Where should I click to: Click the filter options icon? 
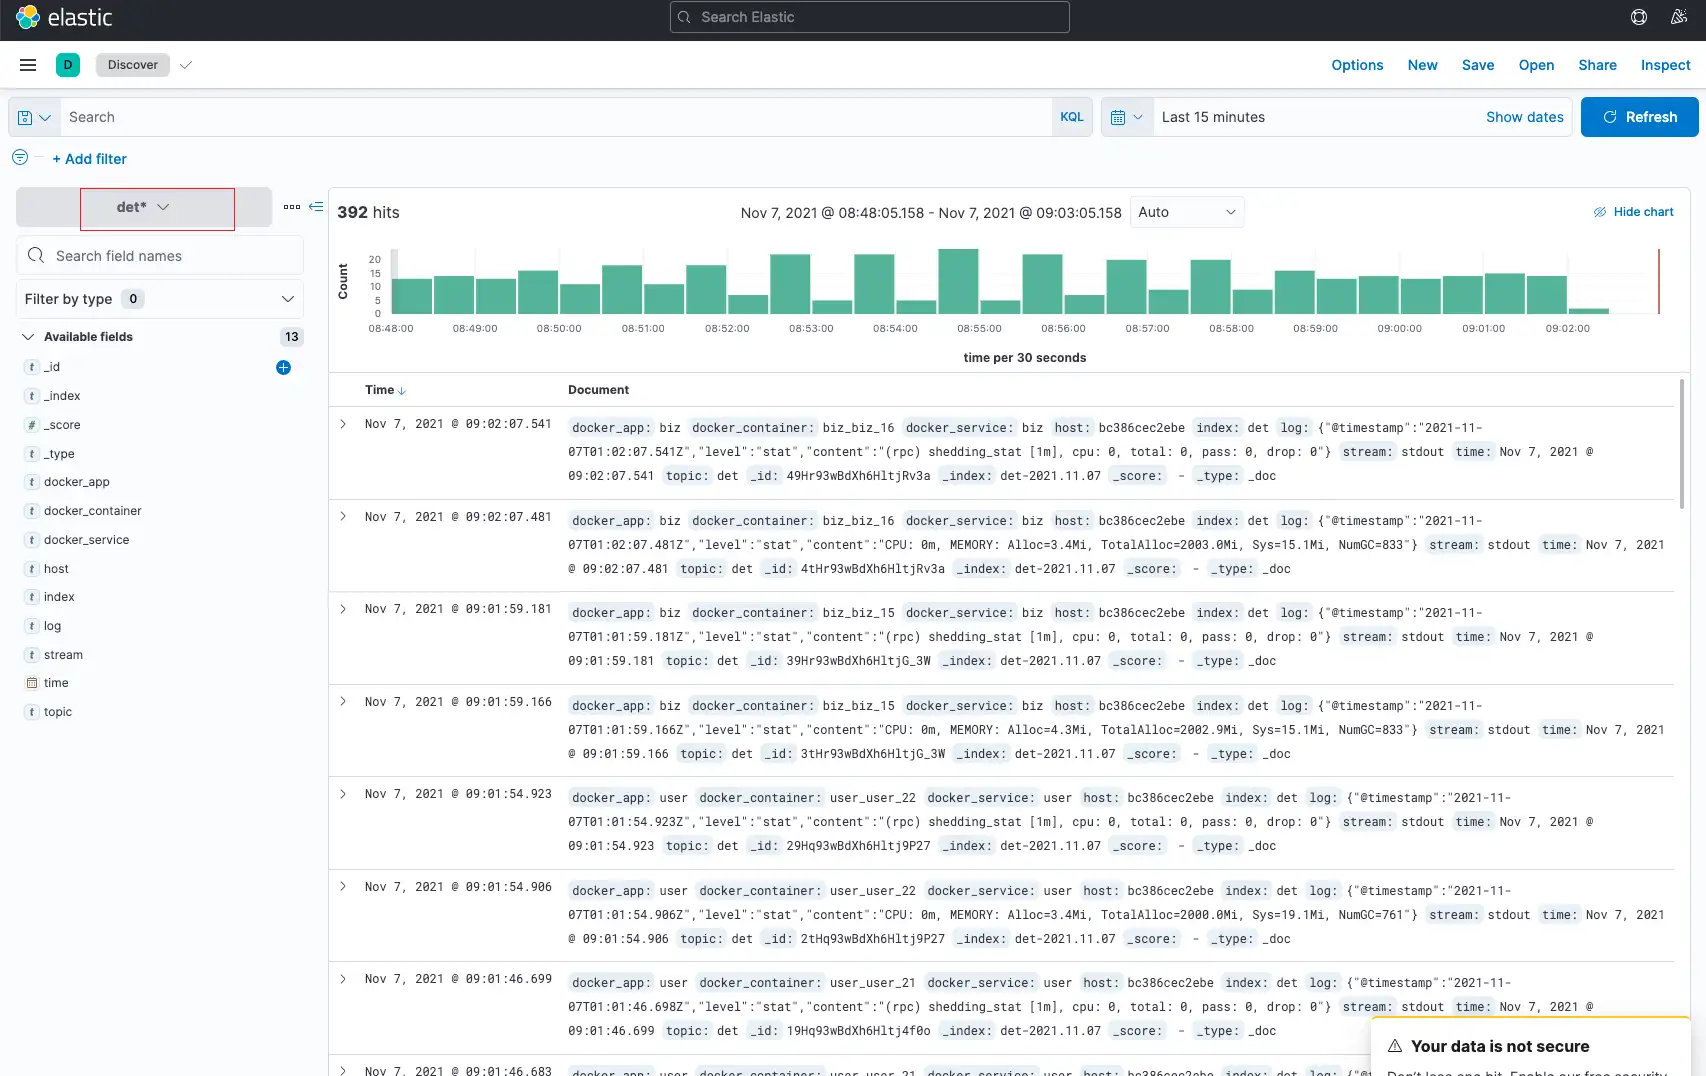[x=20, y=158]
